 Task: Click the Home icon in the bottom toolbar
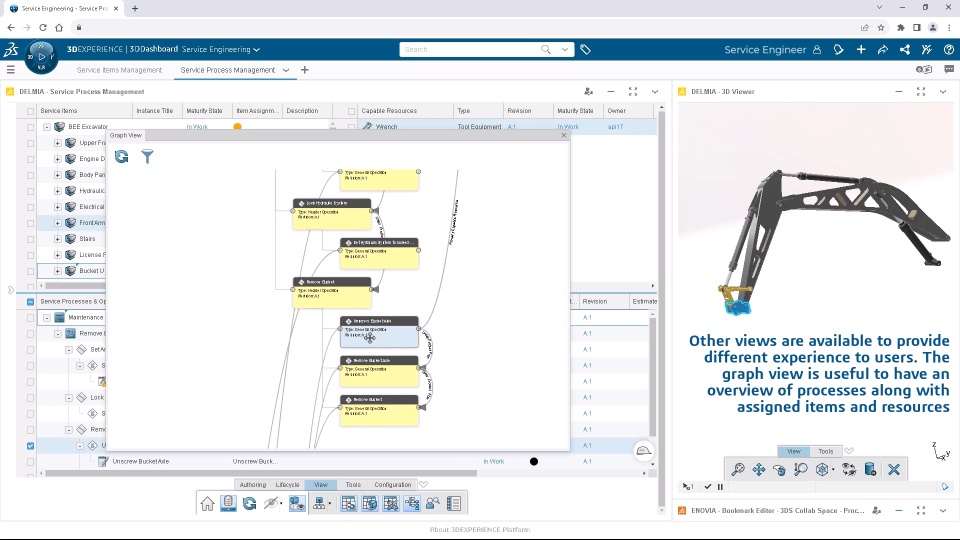pyautogui.click(x=207, y=503)
